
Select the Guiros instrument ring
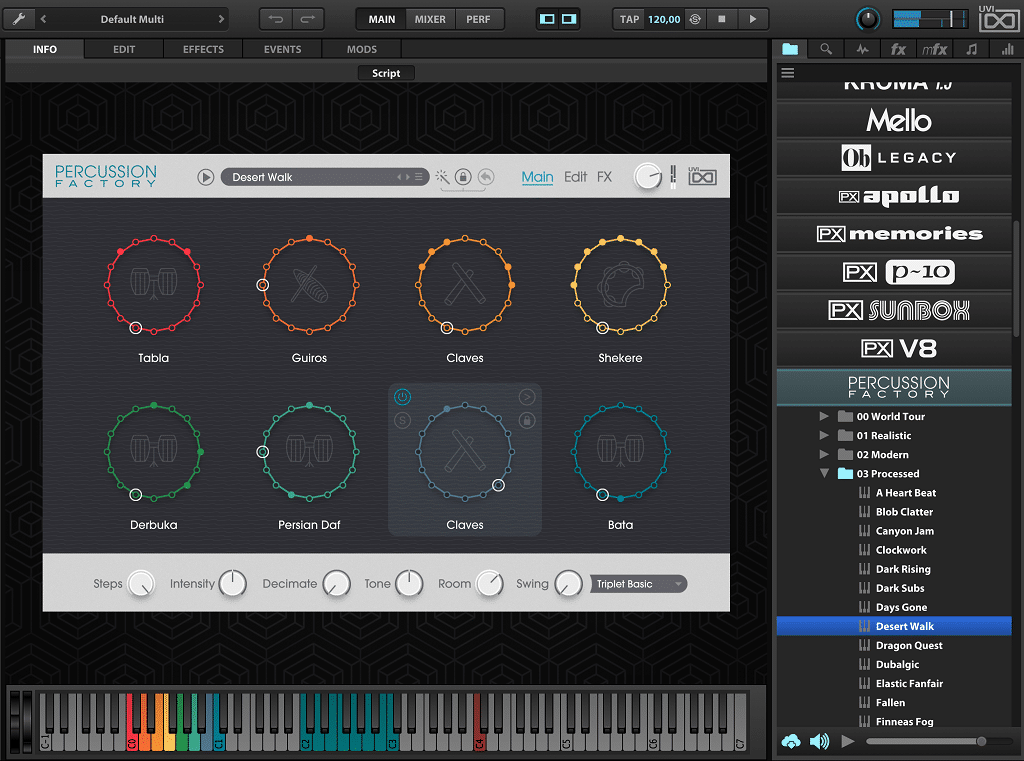309,285
